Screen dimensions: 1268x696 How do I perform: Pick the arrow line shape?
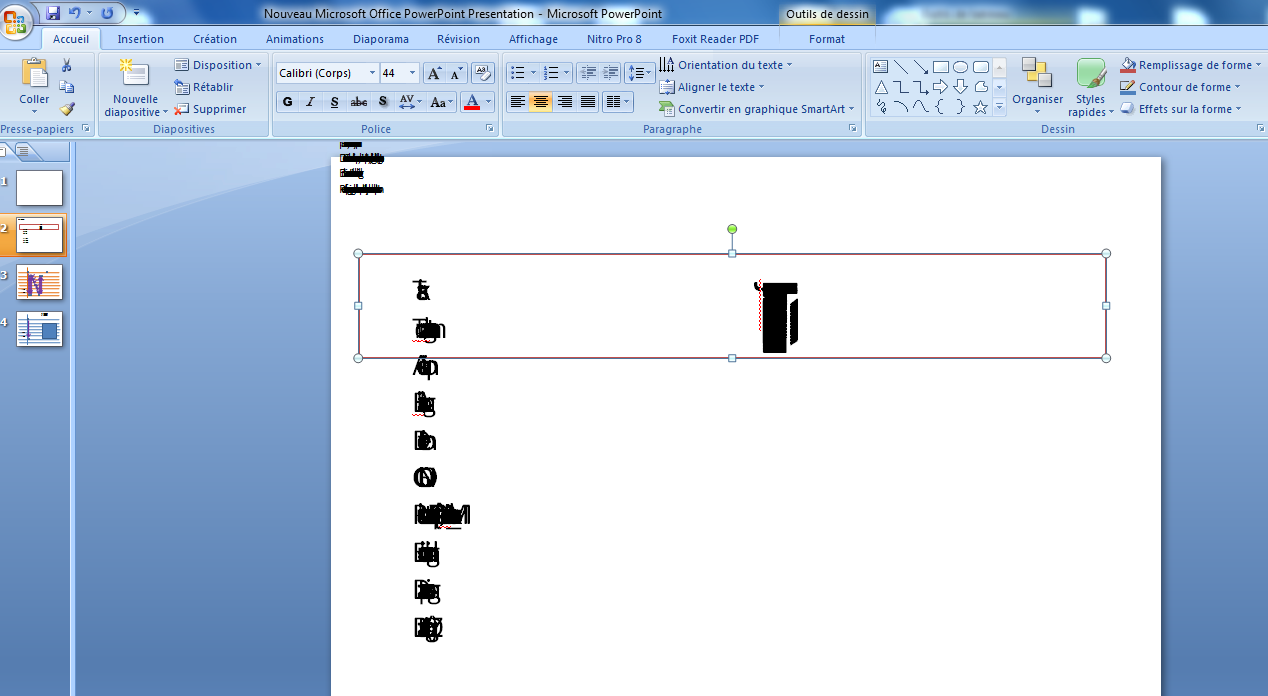(921, 67)
